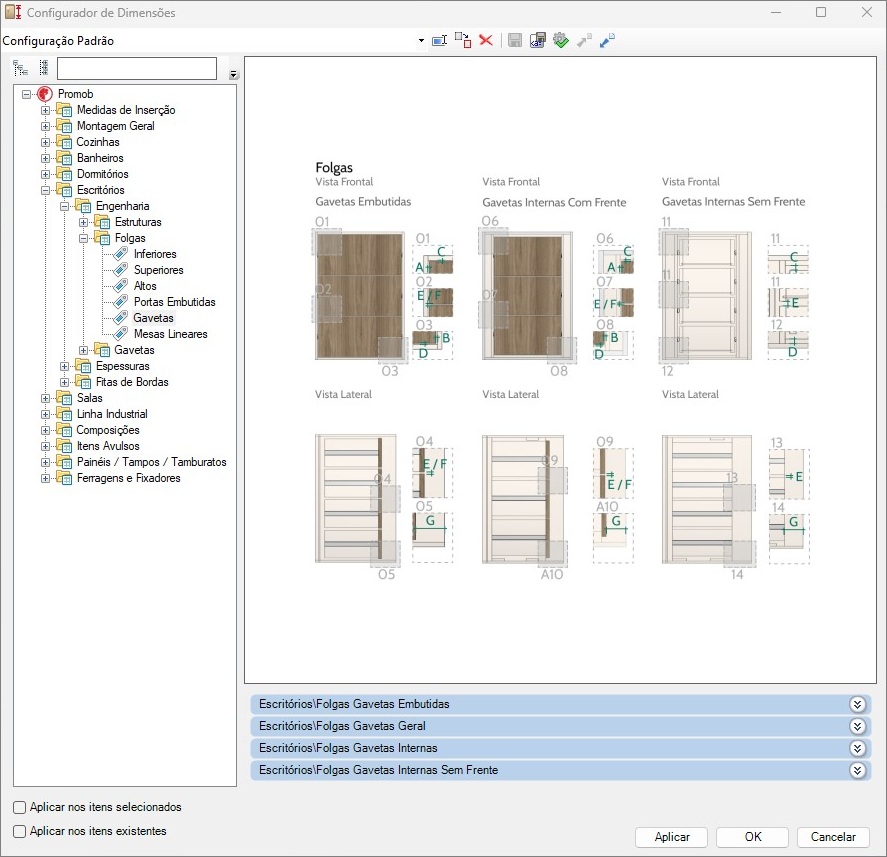Click the tag icon beside Altos
This screenshot has width=887, height=857.
coord(120,286)
